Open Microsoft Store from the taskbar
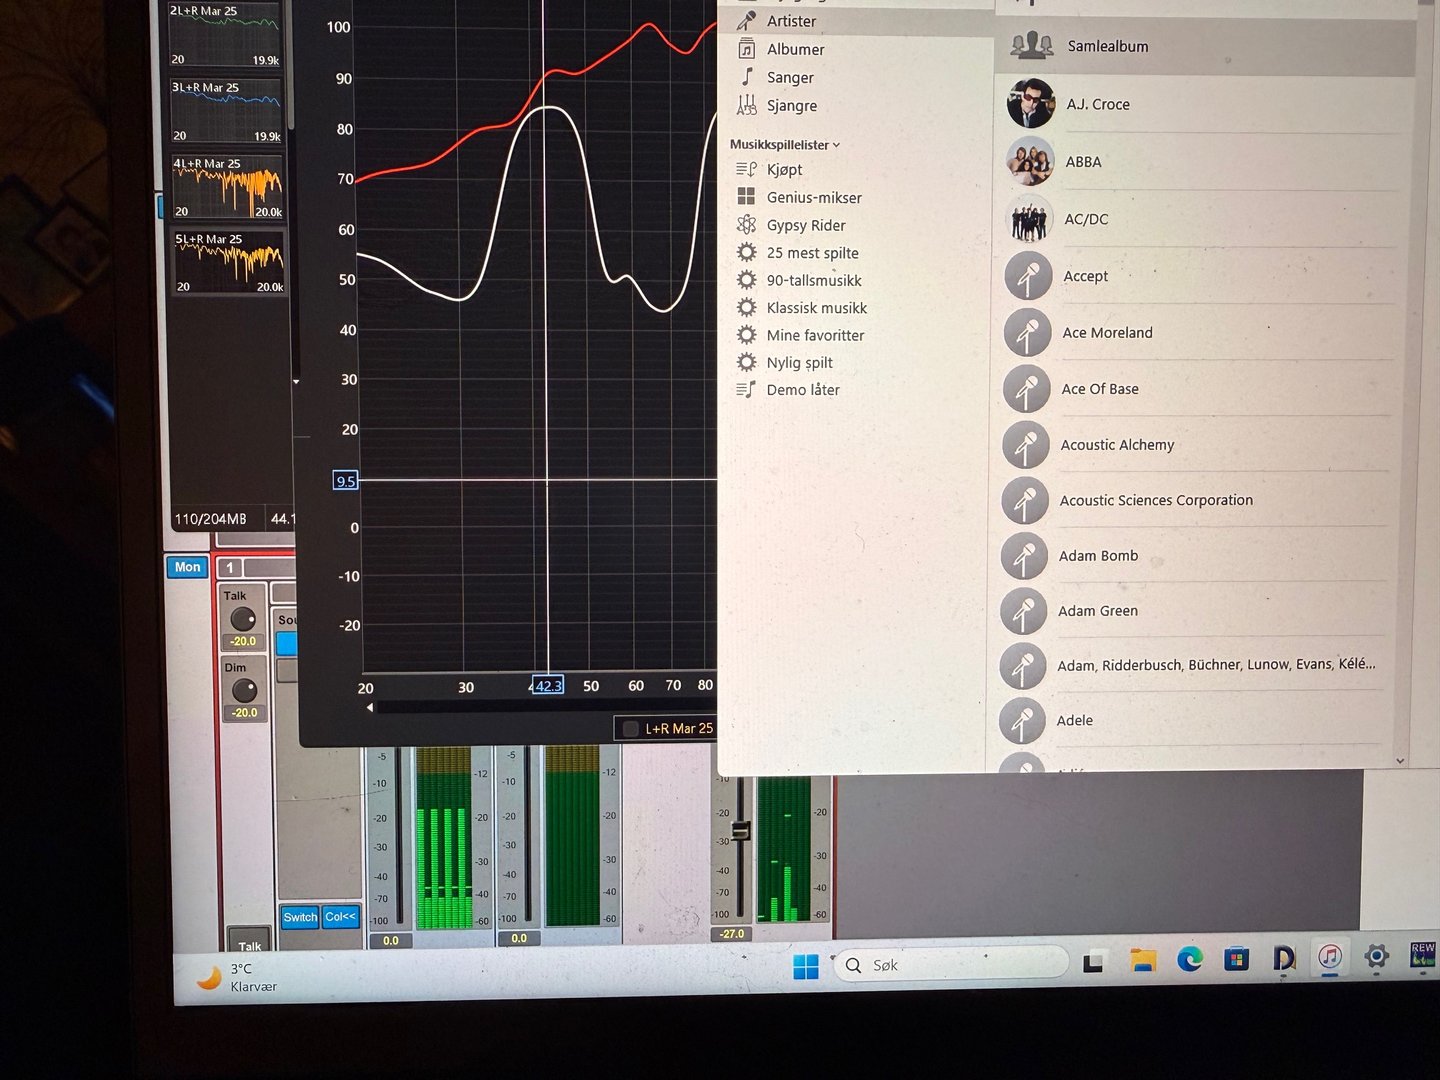This screenshot has width=1440, height=1080. (1237, 959)
